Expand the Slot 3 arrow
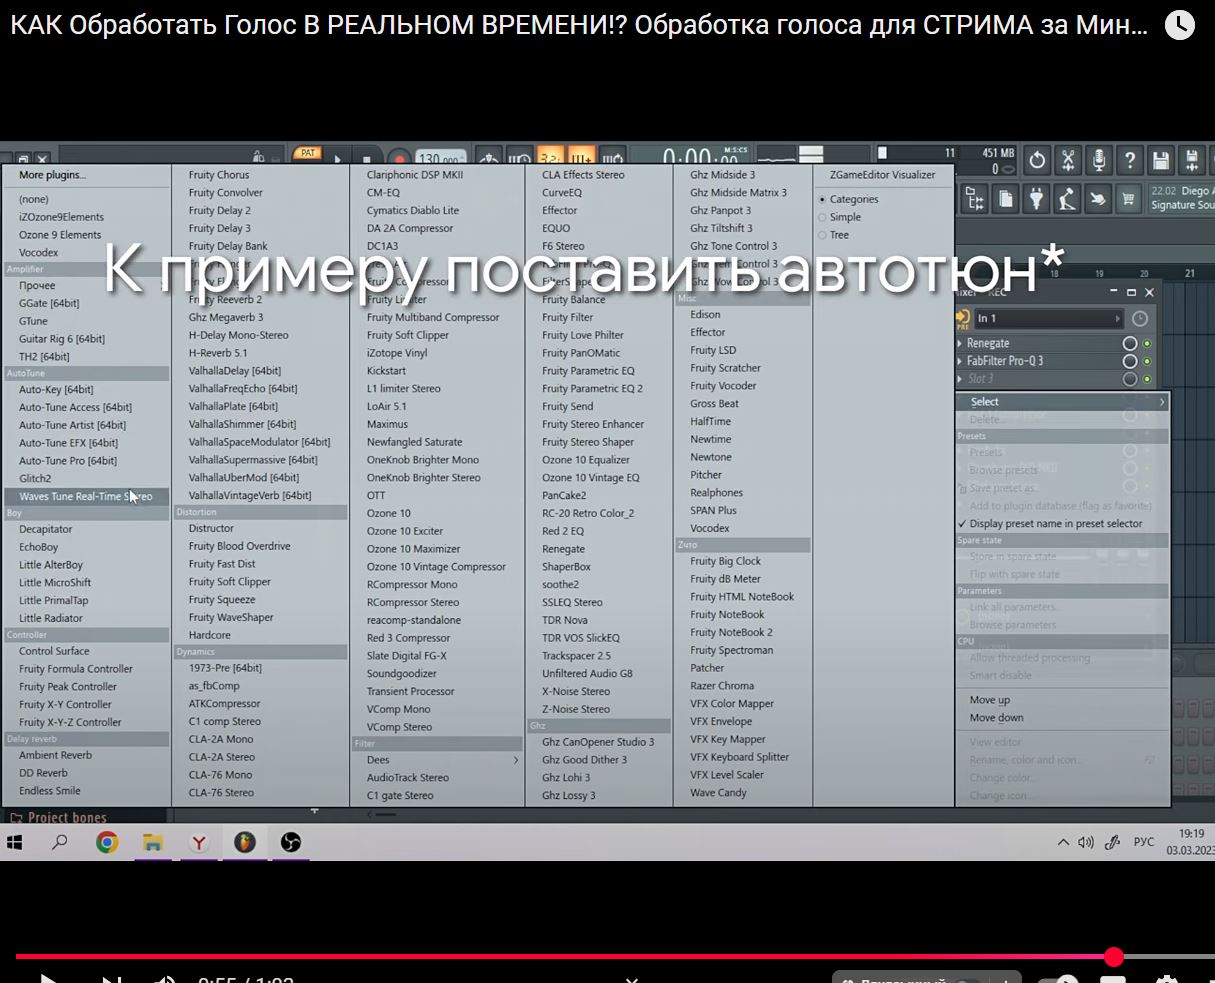 tap(960, 379)
